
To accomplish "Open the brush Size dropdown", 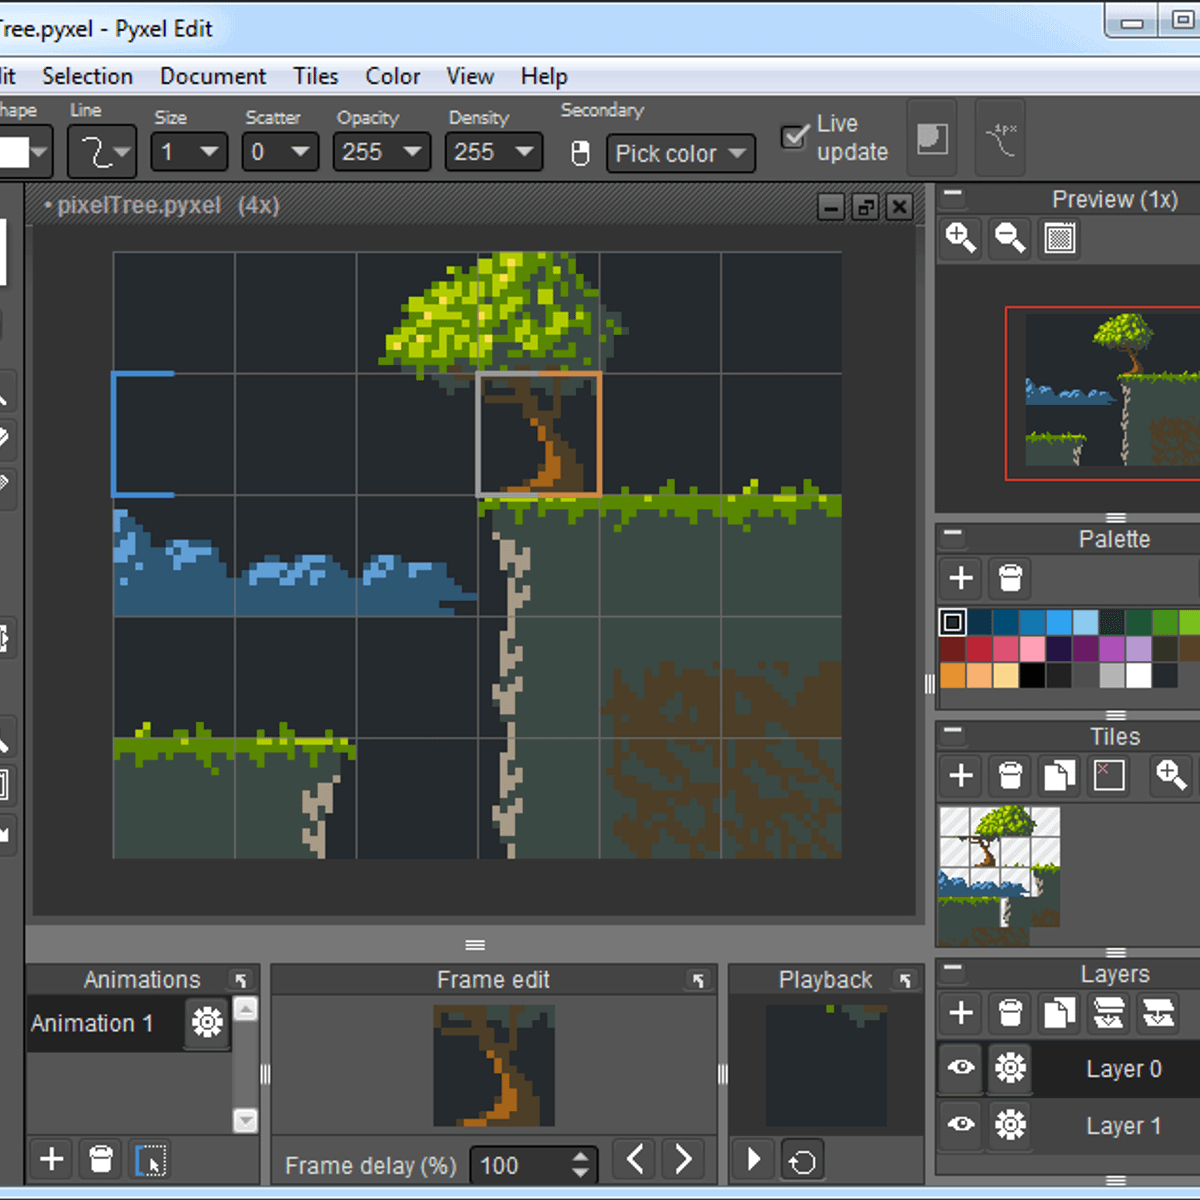I will click(x=188, y=152).
